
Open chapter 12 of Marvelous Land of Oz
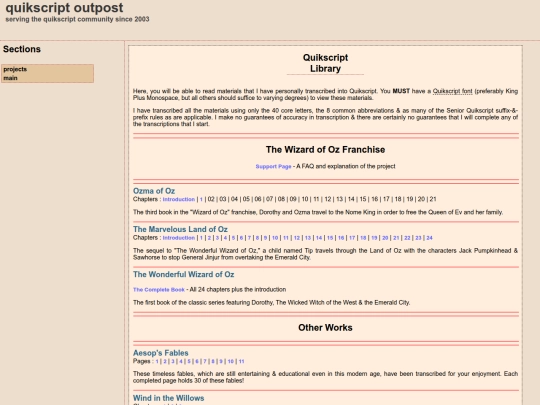(x=297, y=238)
